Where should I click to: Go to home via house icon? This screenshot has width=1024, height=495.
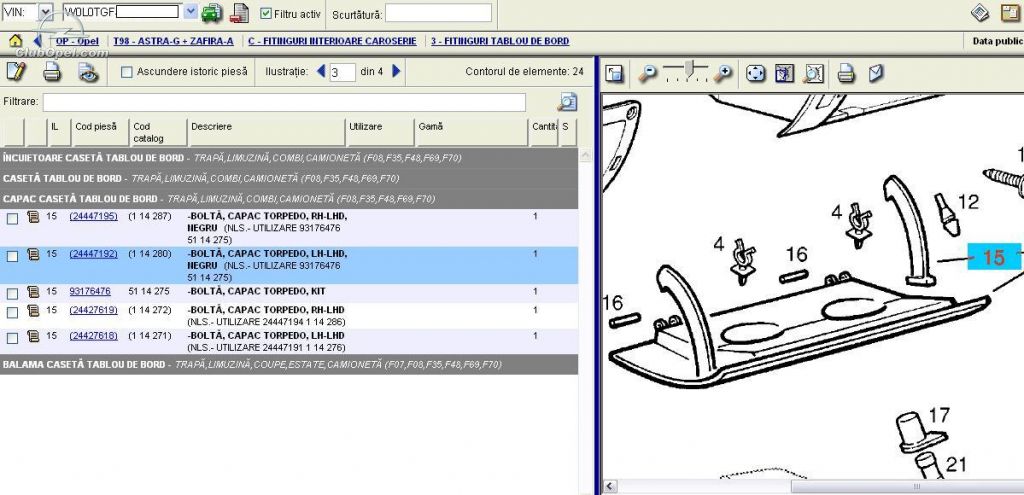click(15, 41)
